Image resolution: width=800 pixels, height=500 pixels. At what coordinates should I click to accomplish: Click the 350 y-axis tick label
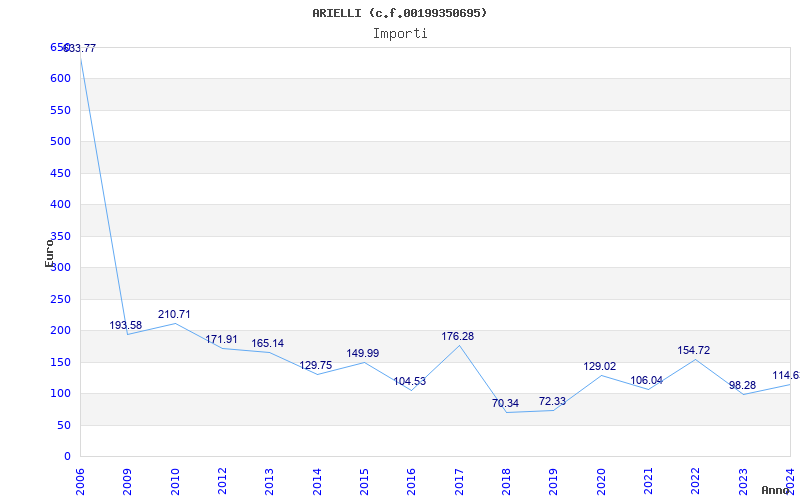tap(60, 236)
